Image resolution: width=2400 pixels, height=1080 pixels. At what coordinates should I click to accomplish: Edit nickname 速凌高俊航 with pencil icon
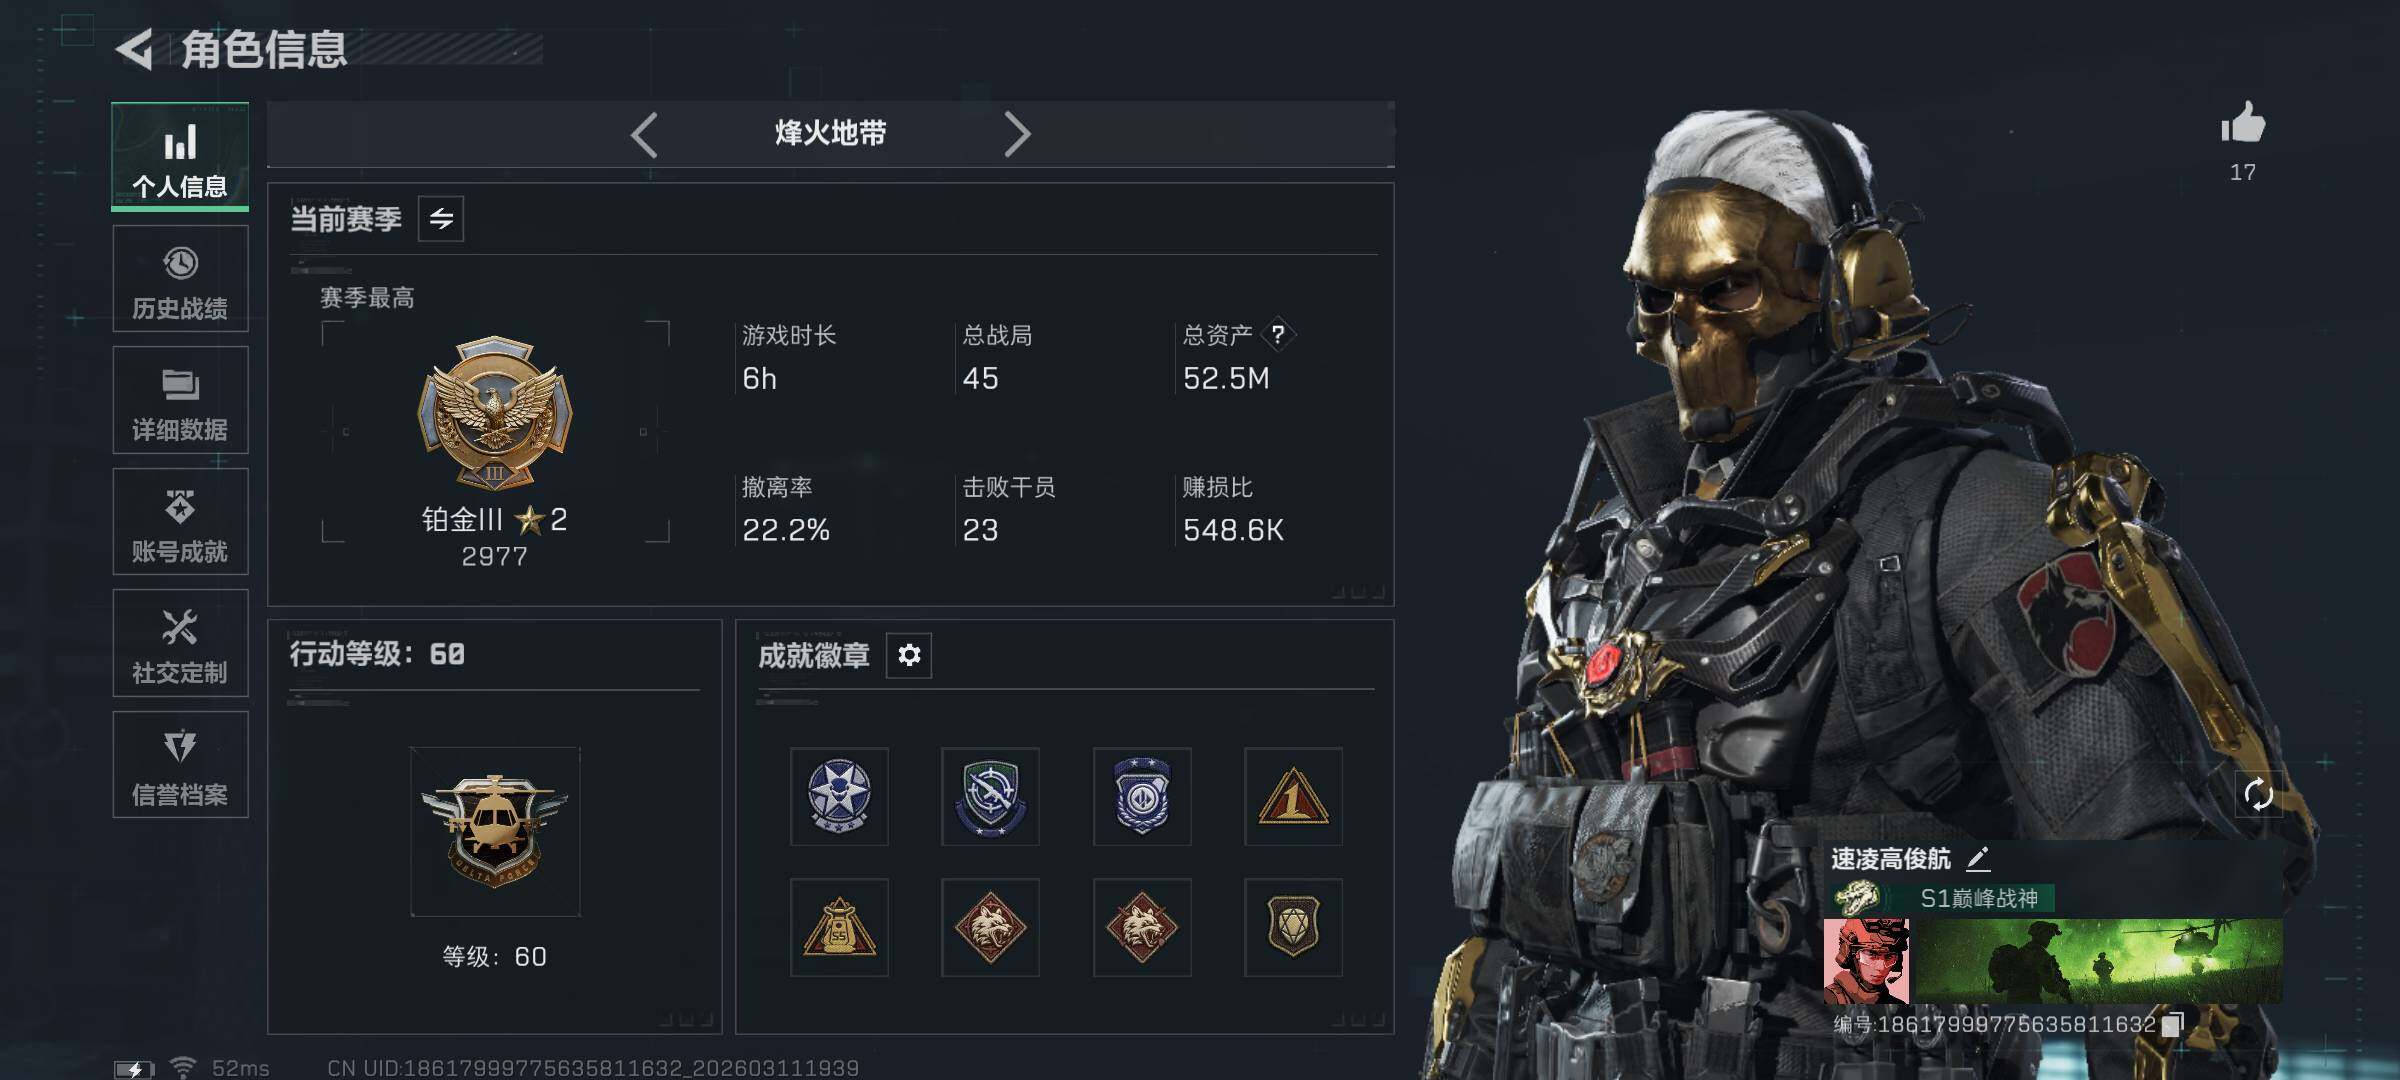click(x=1978, y=858)
